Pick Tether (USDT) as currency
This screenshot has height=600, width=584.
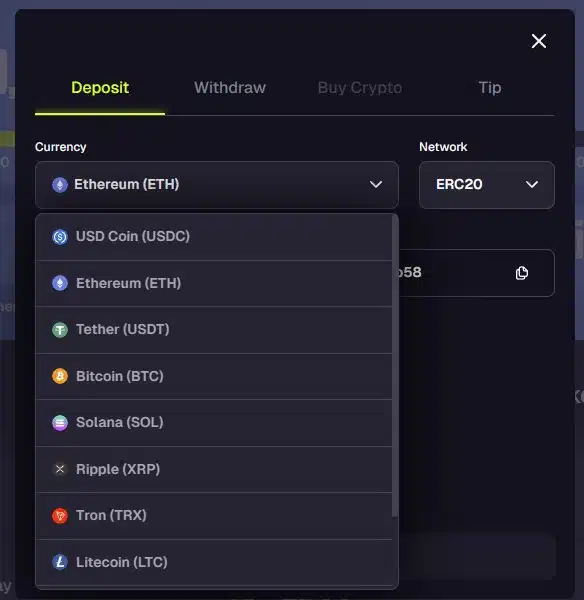coord(214,330)
